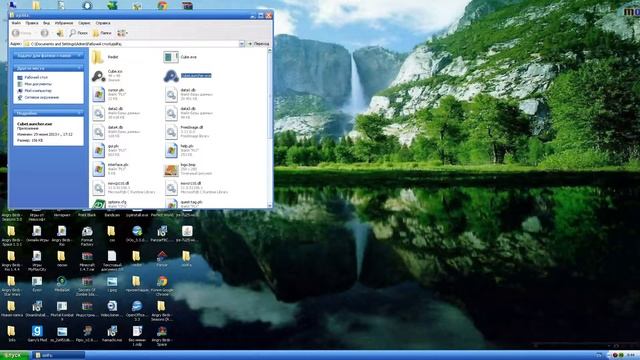The width and height of the screenshot is (640, 360).
Task: Select the Cube.ico icon file
Action: click(98, 76)
